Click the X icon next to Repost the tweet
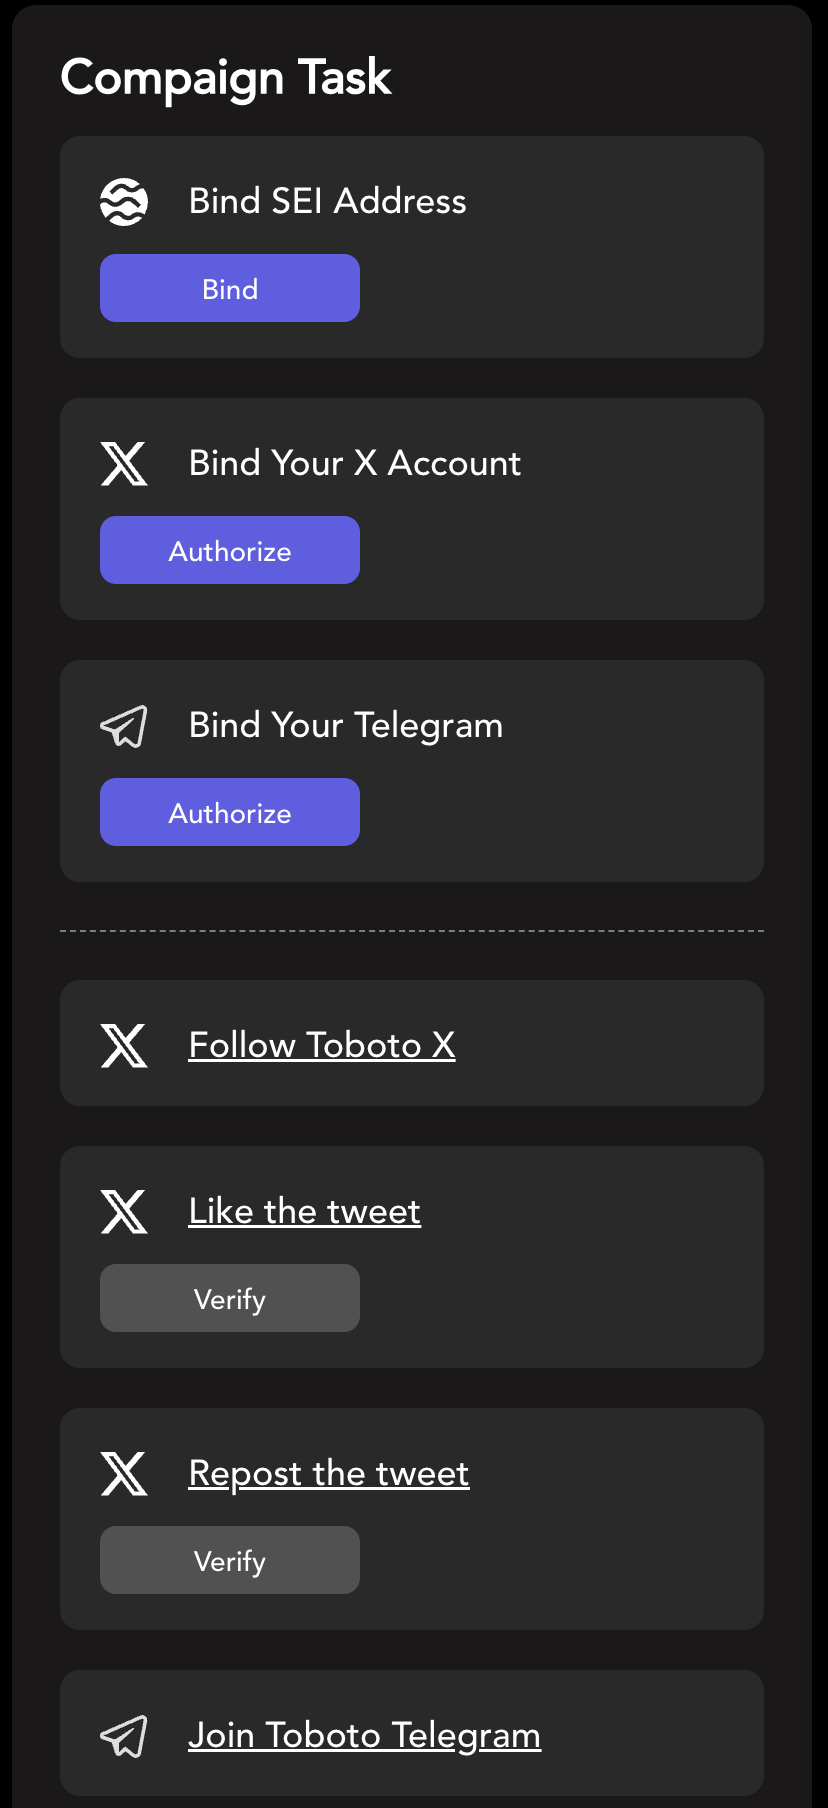This screenshot has width=828, height=1808. pyautogui.click(x=124, y=1474)
